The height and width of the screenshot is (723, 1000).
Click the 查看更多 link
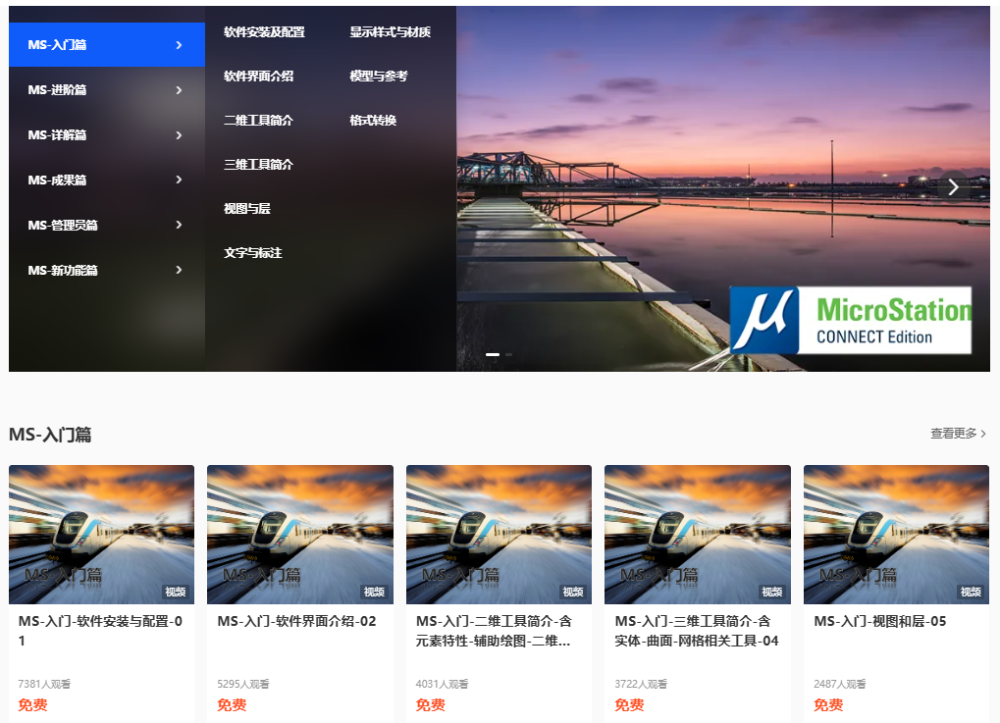[957, 433]
